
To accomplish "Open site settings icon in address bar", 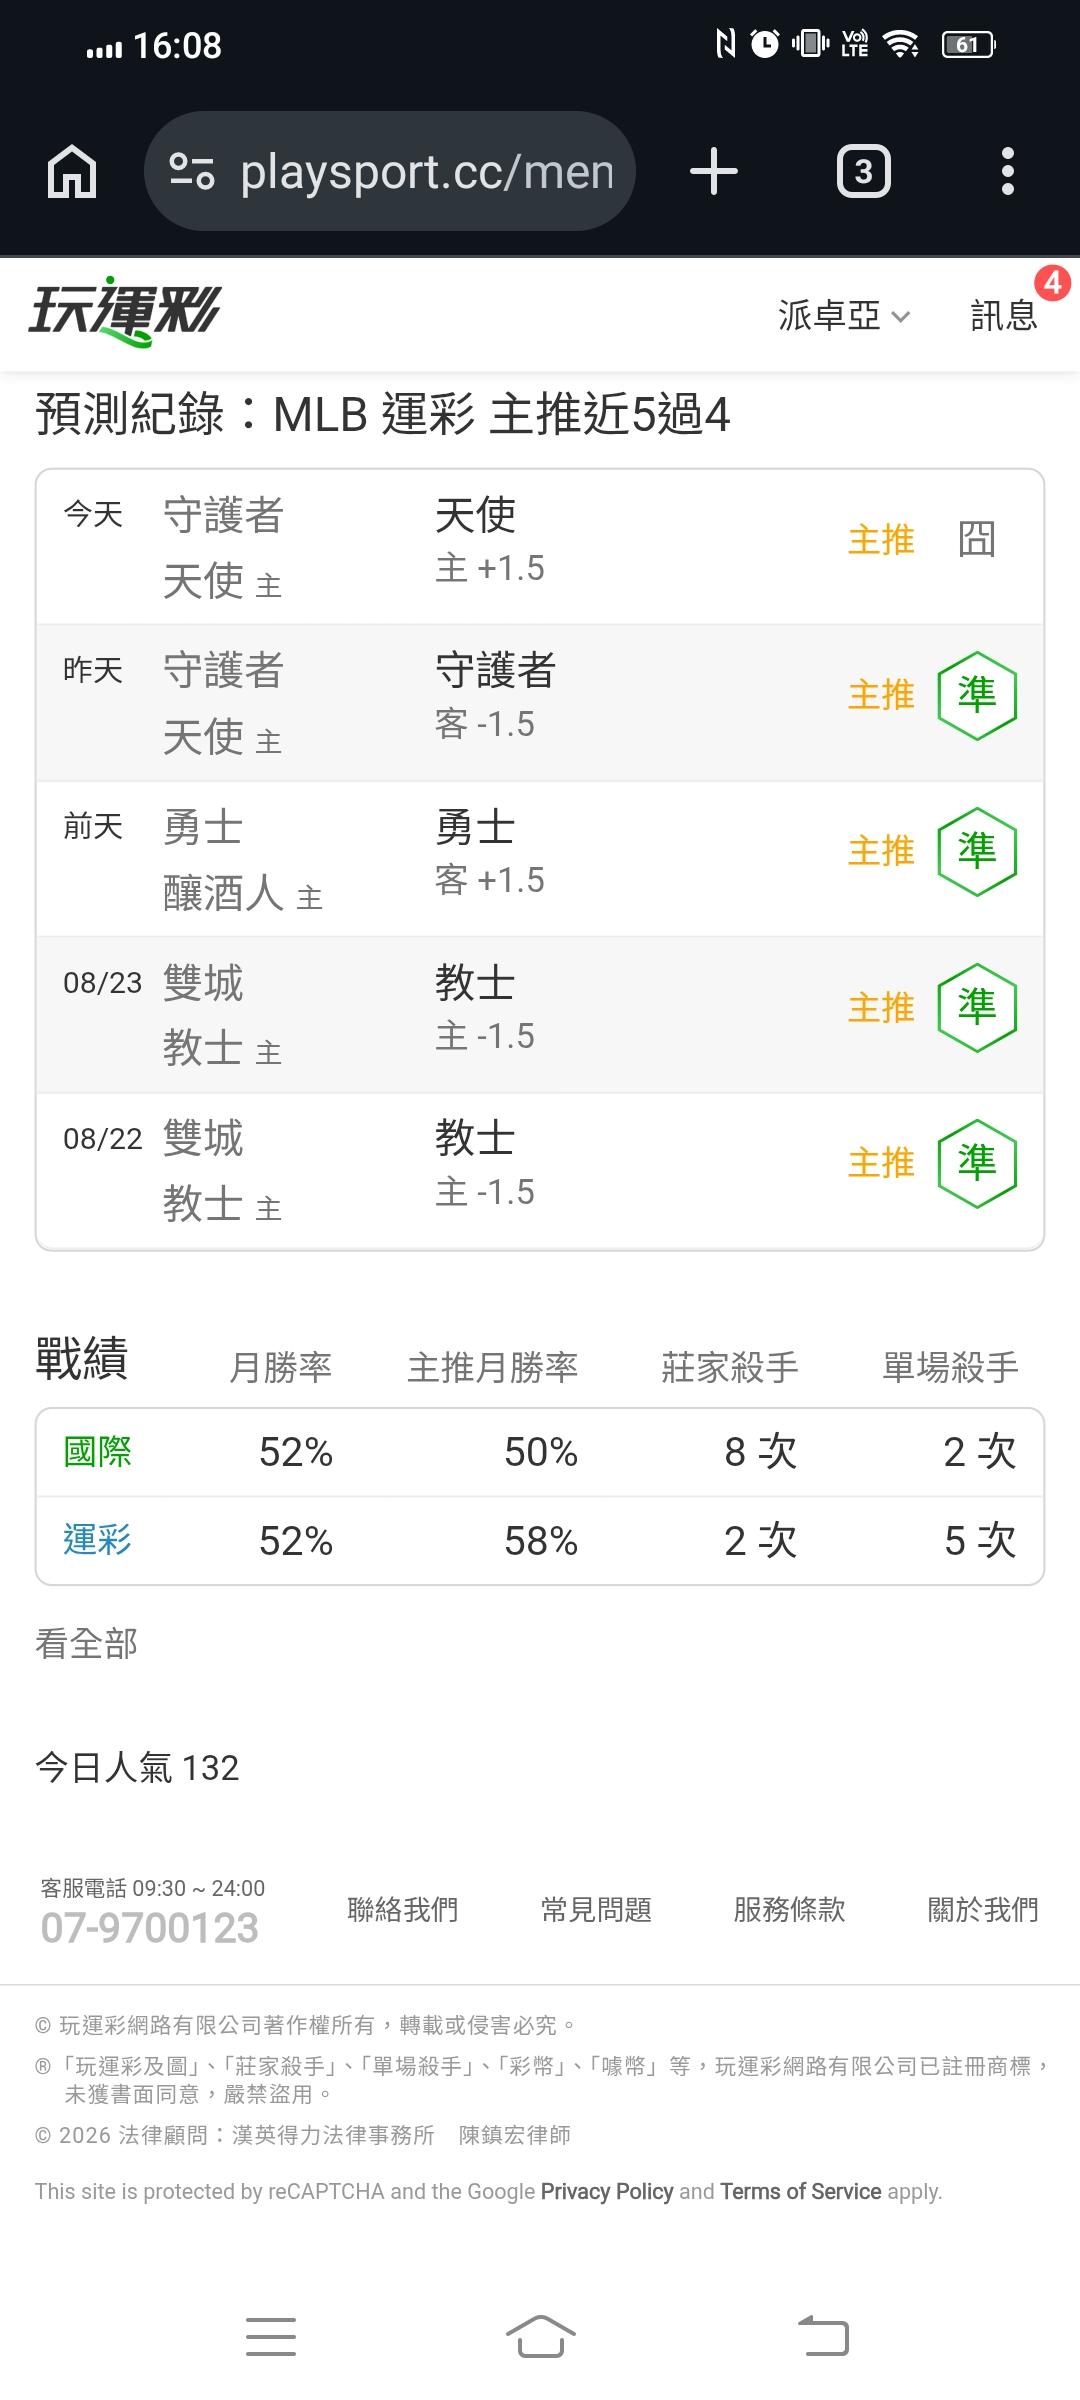I will 191,171.
